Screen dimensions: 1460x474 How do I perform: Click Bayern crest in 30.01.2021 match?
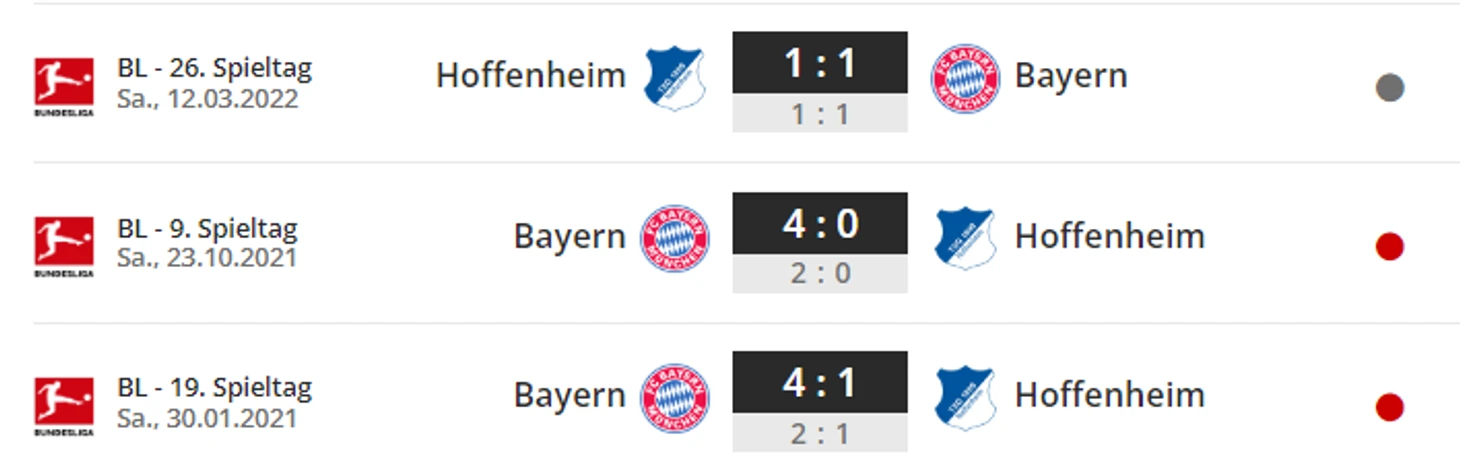(675, 397)
